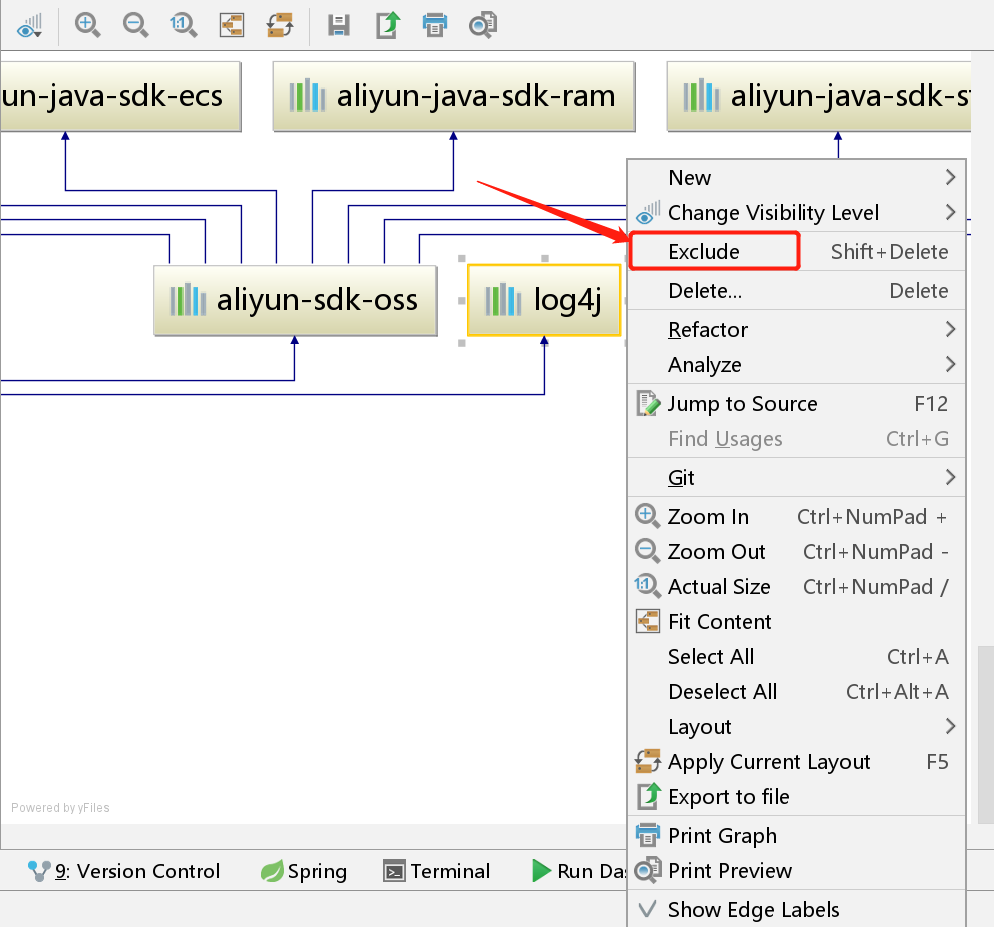Choose Apply Current Layout menu item

pyautogui.click(x=797, y=762)
